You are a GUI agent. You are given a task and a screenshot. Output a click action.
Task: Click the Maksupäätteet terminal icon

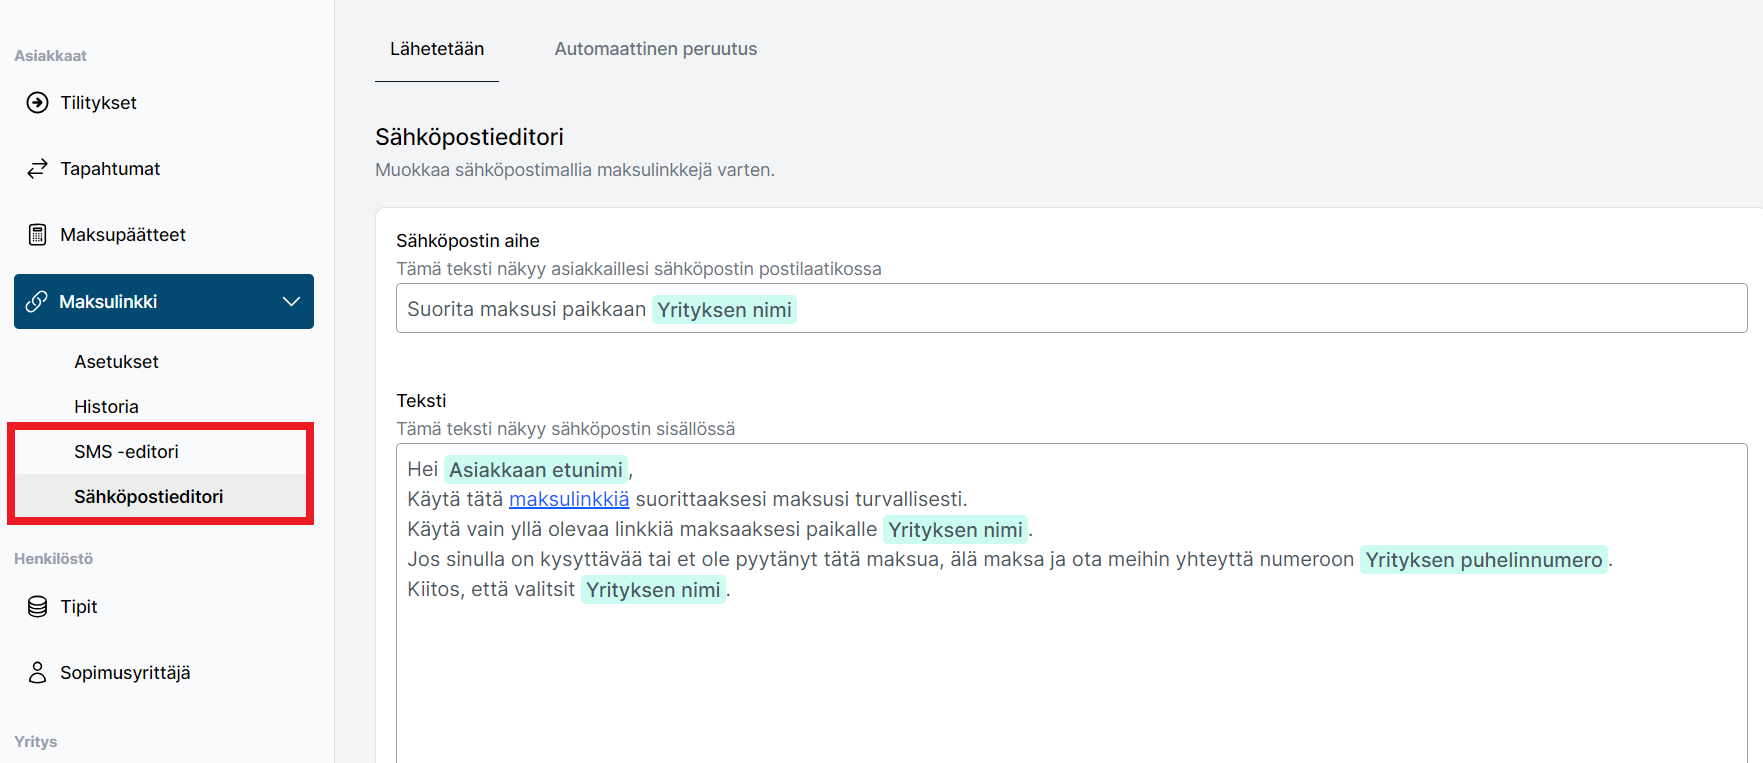(x=37, y=235)
